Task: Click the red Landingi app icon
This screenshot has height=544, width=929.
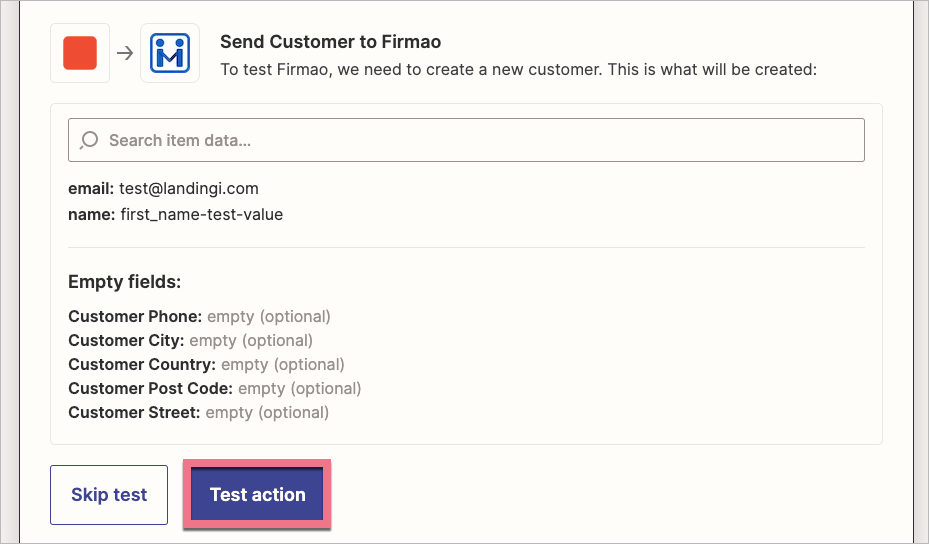Action: point(80,53)
